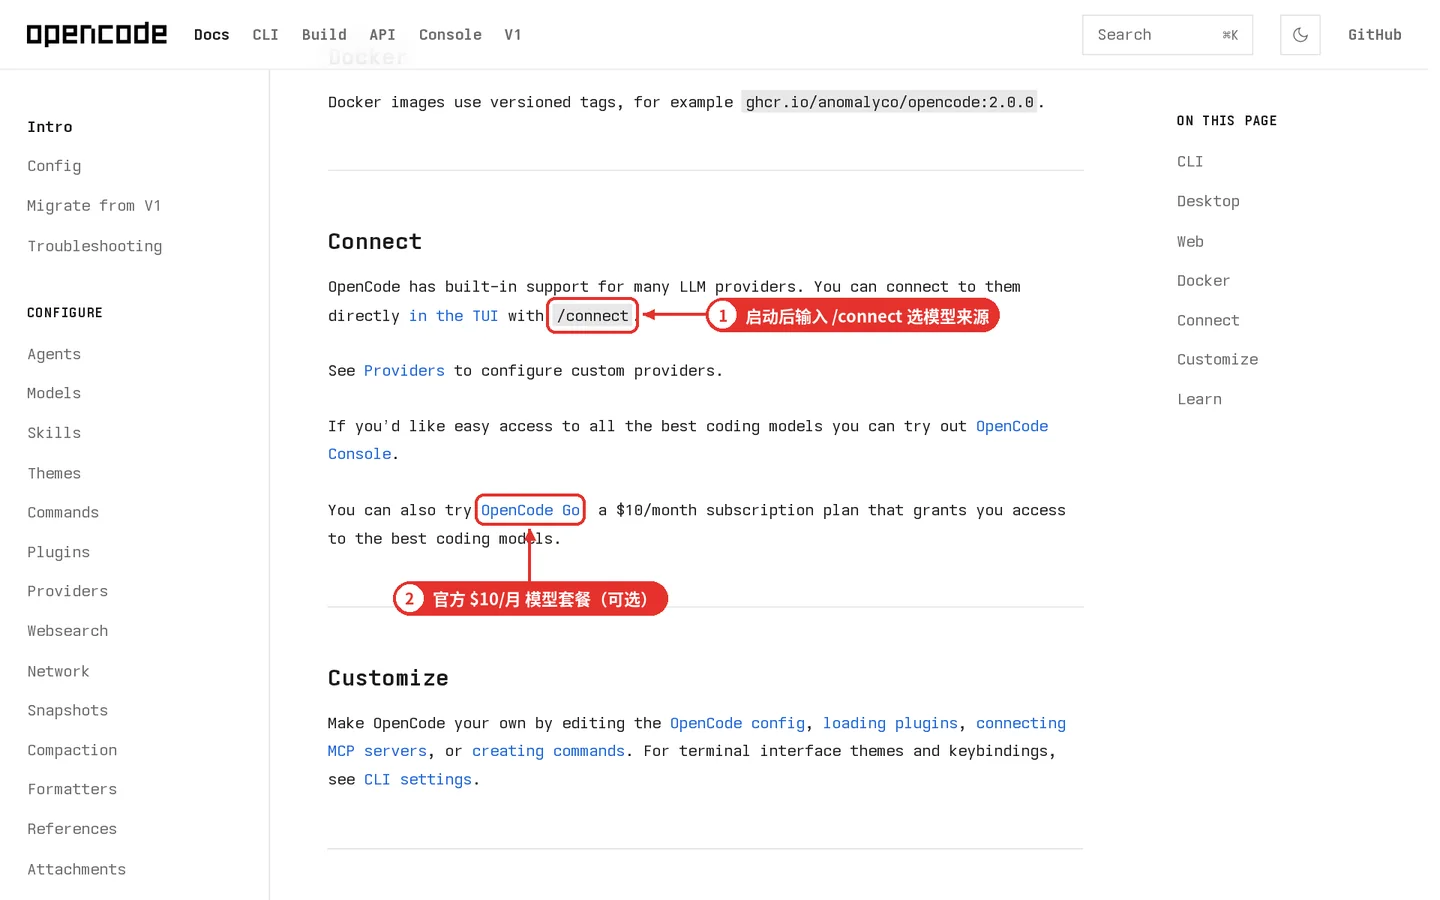Open the Providers link in Connect section
The width and height of the screenshot is (1440, 900).
click(404, 371)
